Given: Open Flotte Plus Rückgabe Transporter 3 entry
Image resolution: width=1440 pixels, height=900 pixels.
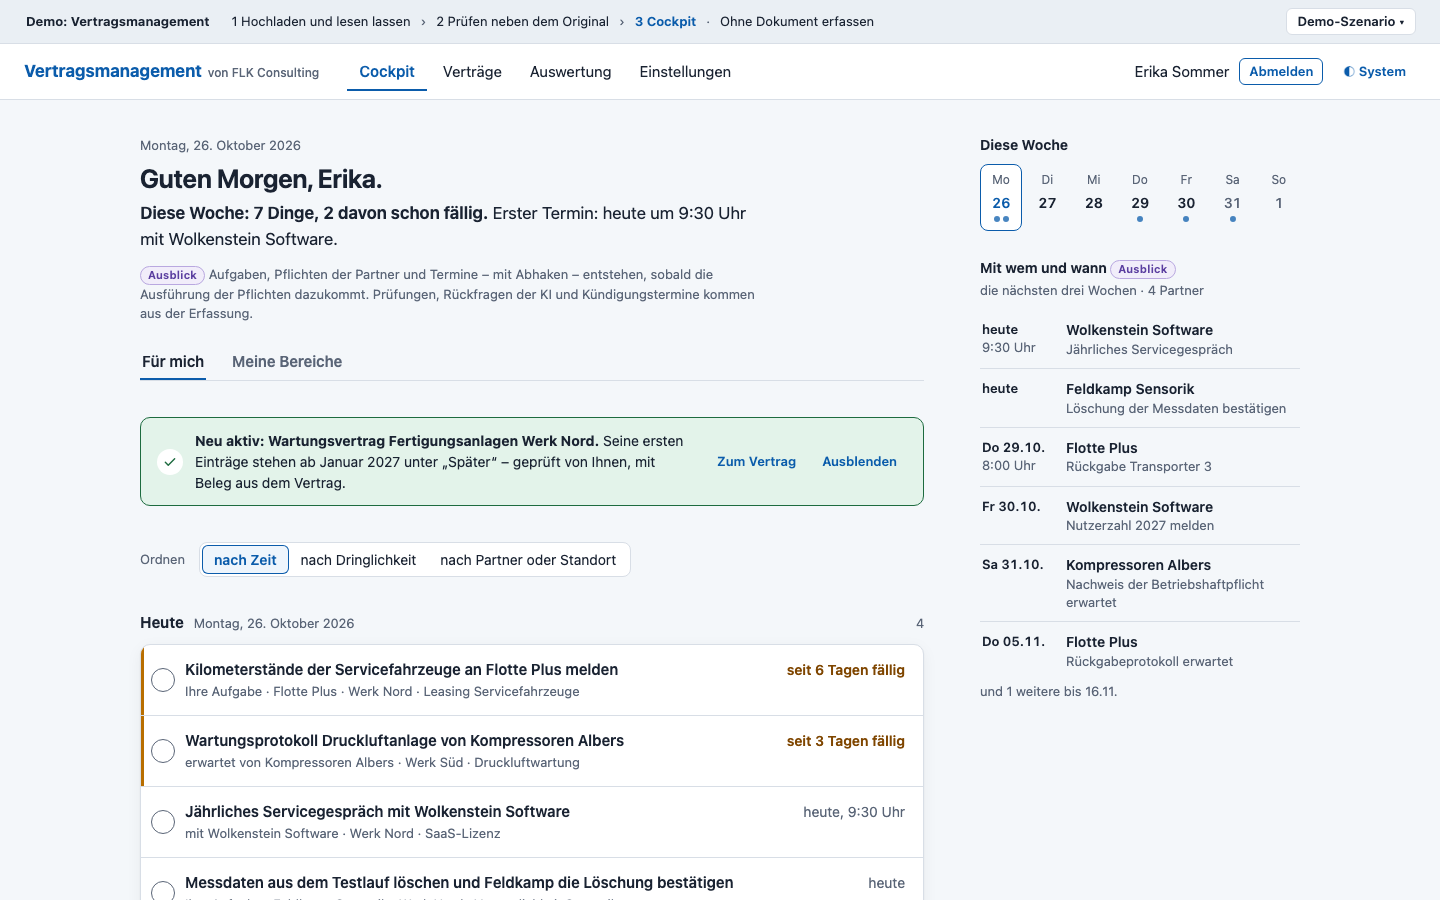Looking at the screenshot, I should (x=1140, y=457).
